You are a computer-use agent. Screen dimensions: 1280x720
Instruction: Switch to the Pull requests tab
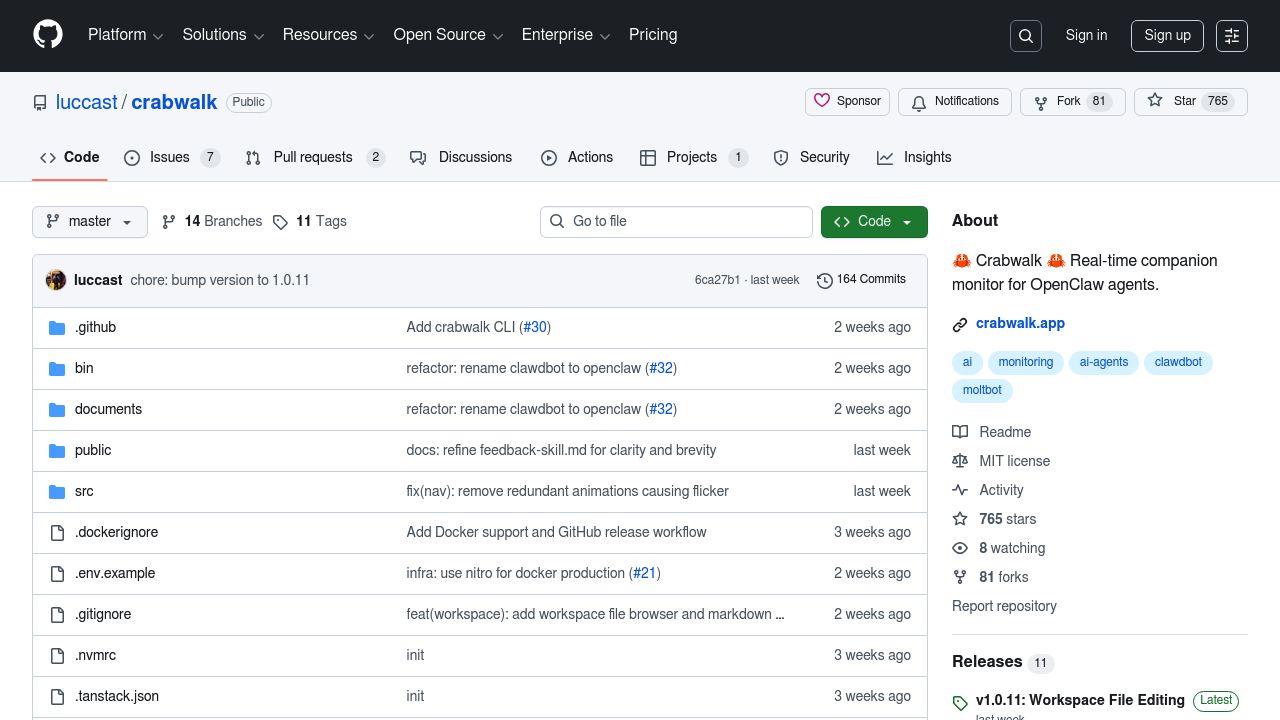(x=314, y=158)
